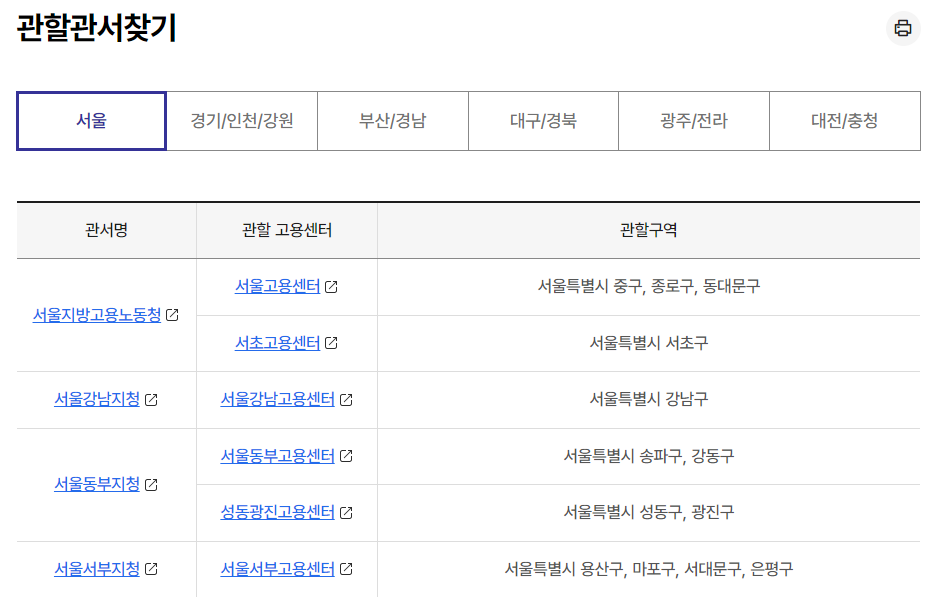
Task: Select the 대전/충청 tab
Action: (845, 120)
